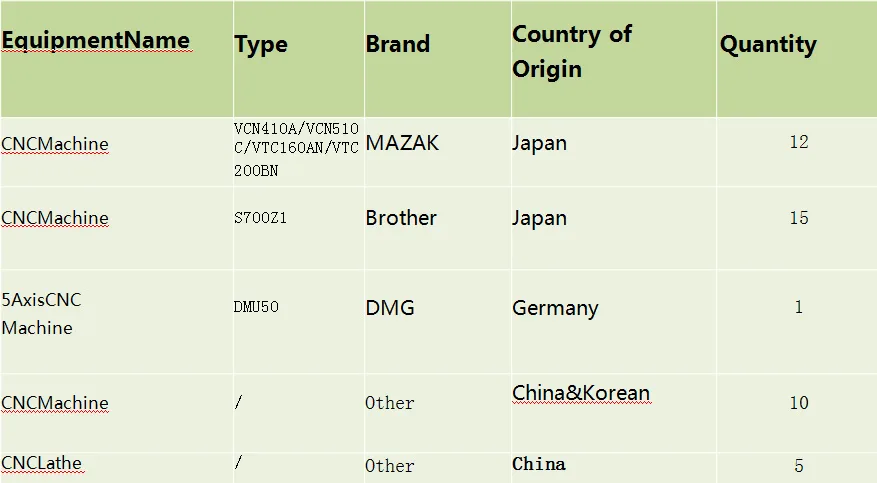Screen dimensions: 877x483
Task: Click the DMU50 type cell
Action: point(256,307)
